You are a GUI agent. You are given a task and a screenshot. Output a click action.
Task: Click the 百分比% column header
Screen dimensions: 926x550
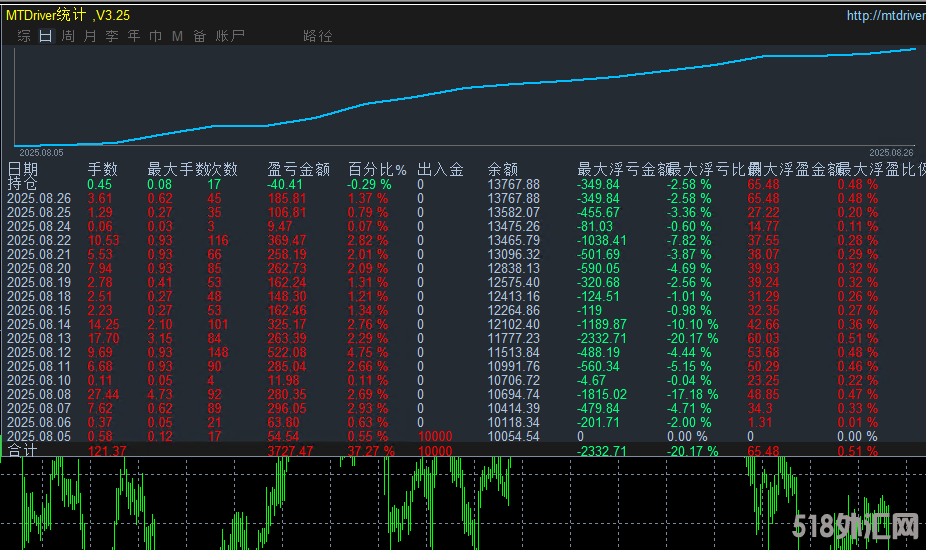click(x=377, y=170)
